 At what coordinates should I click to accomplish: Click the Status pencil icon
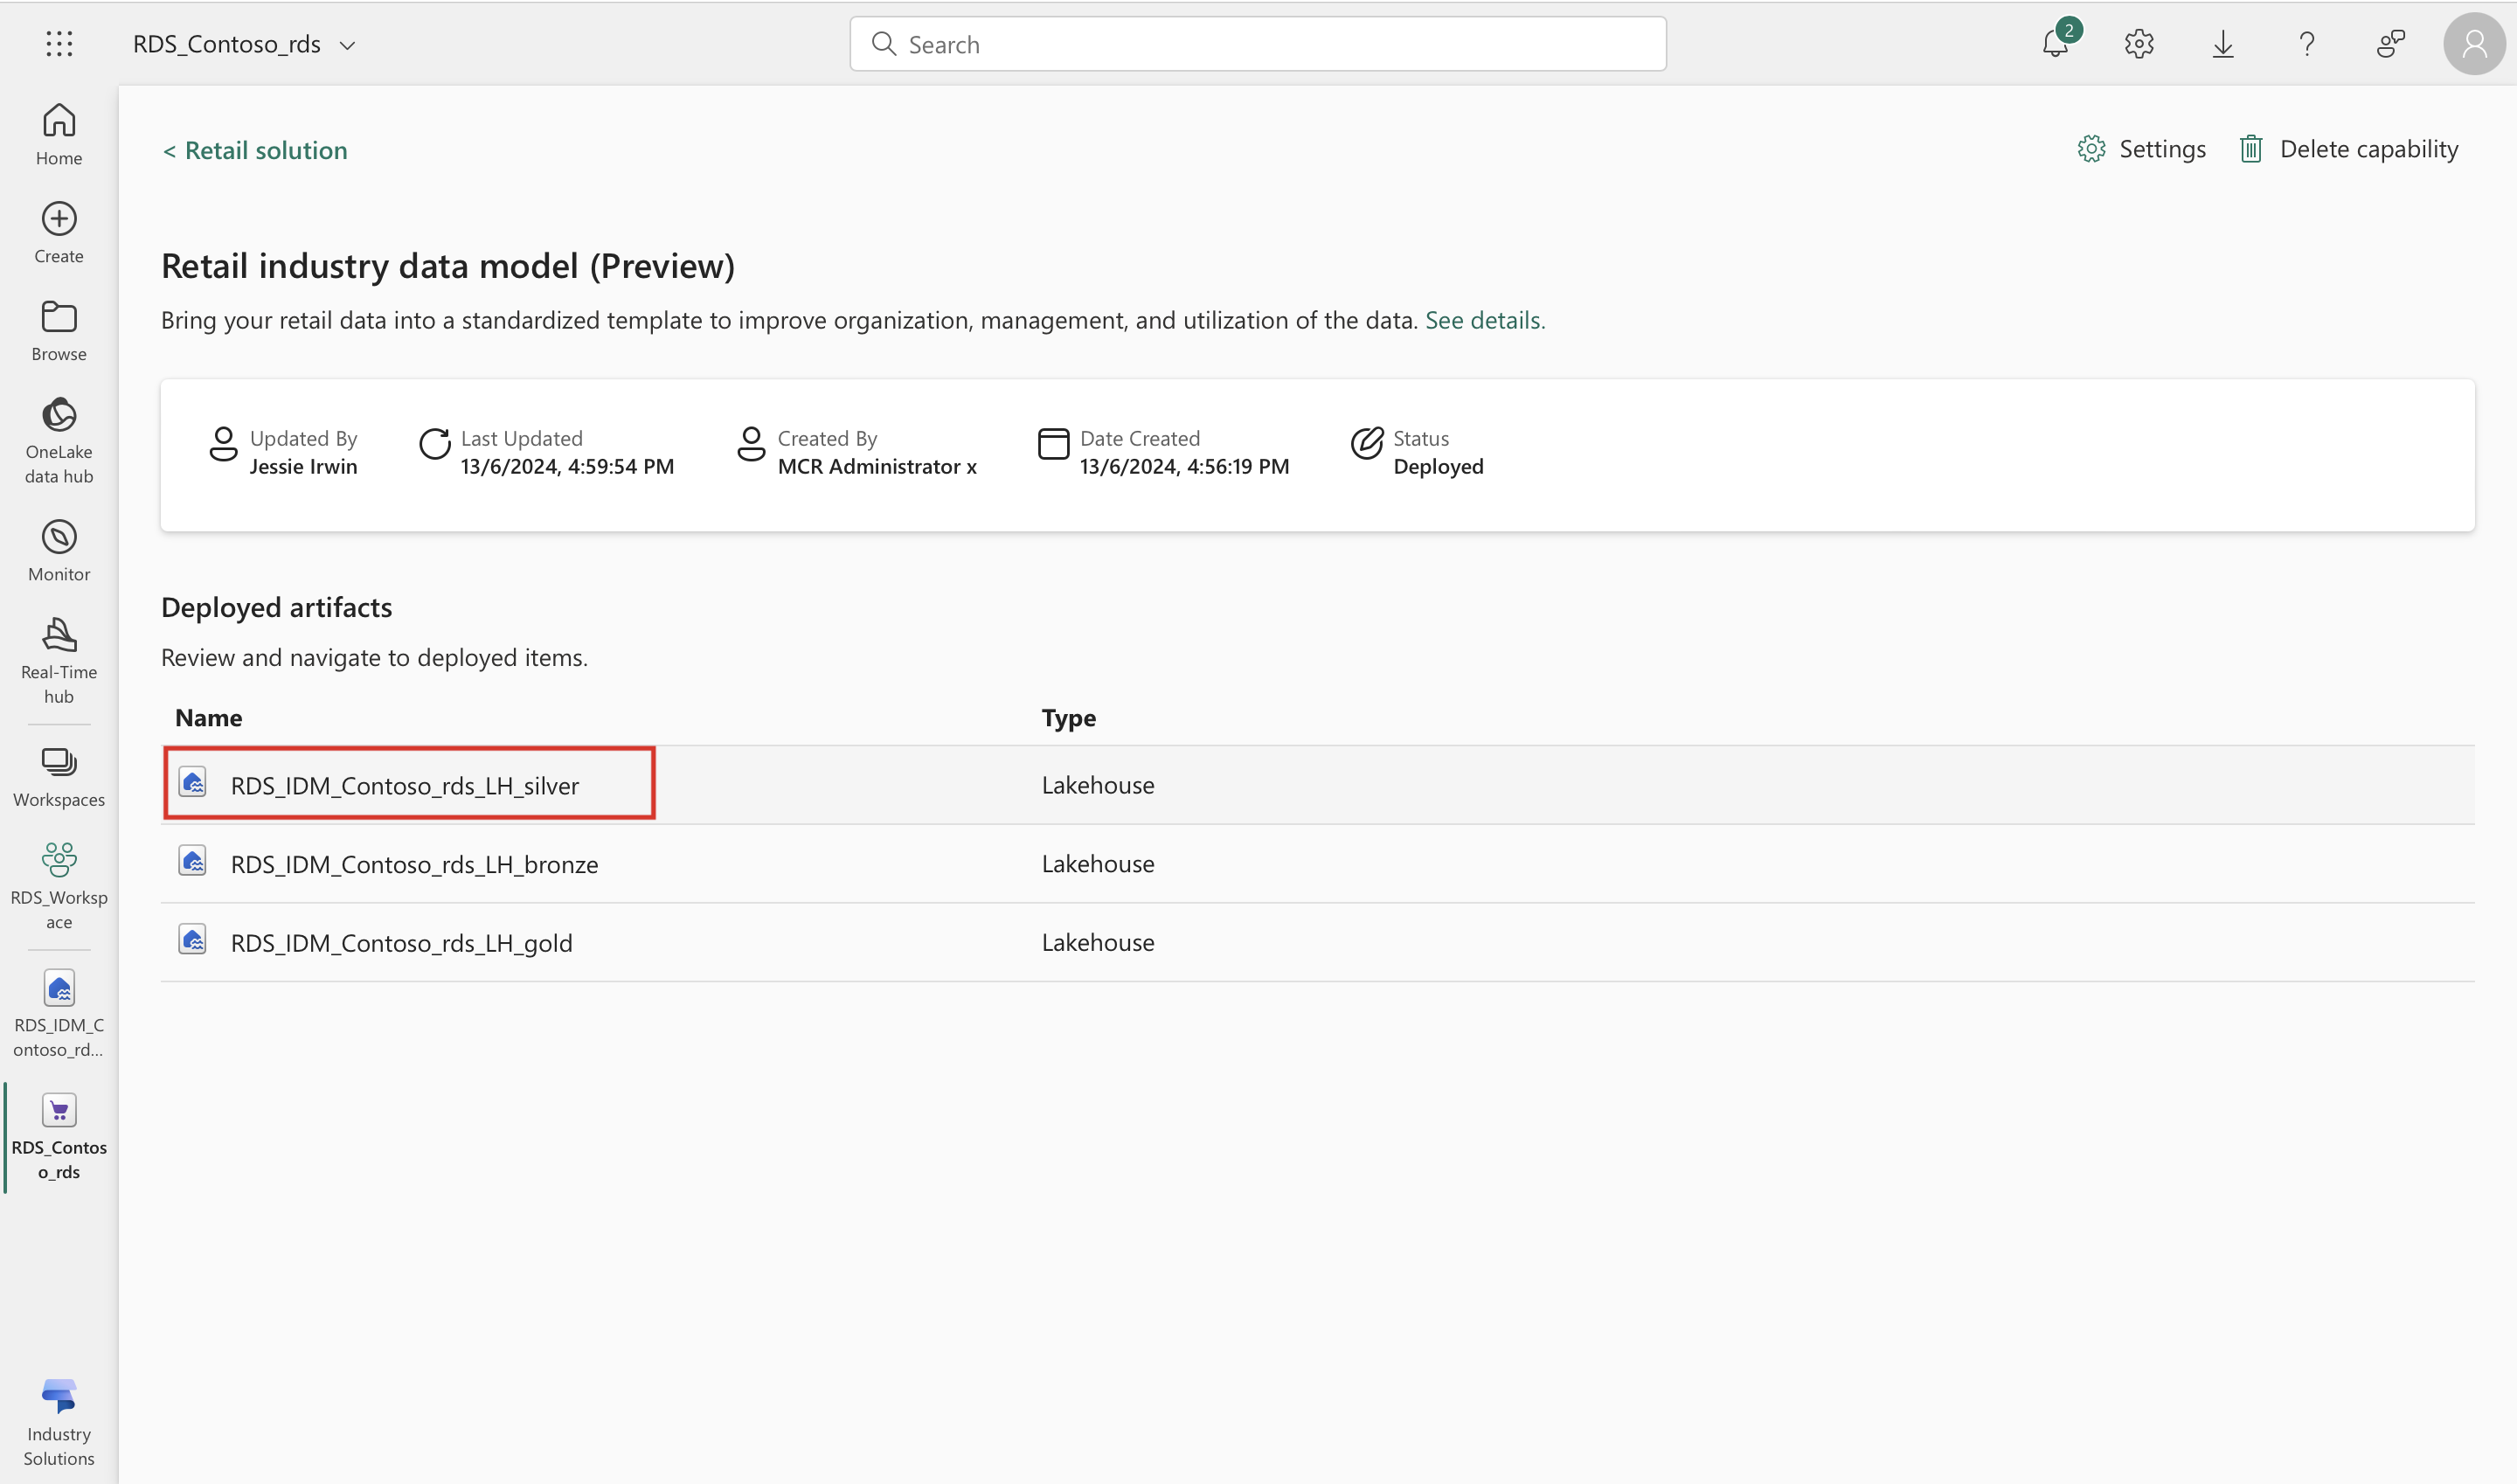[x=1366, y=443]
